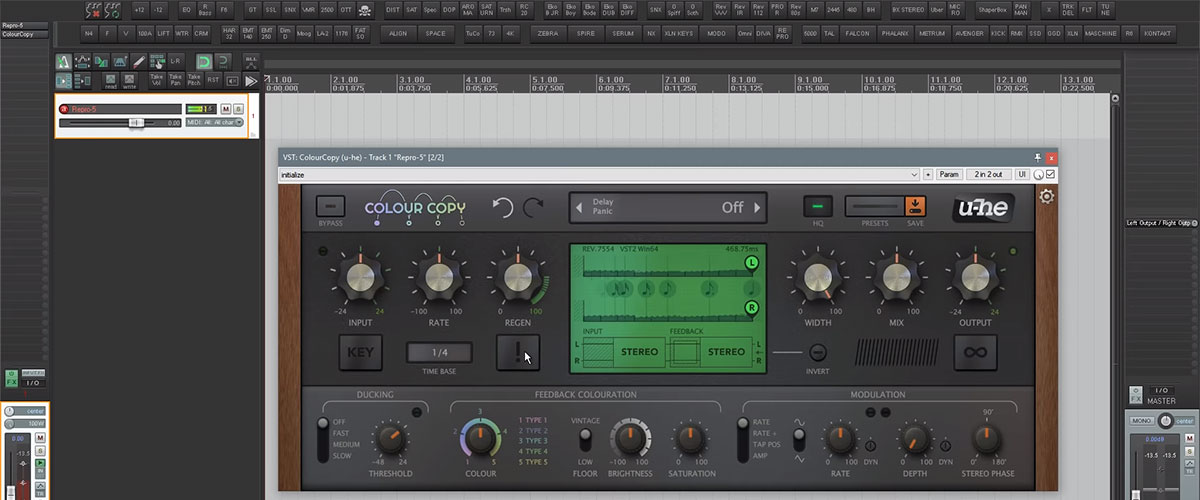
Task: Open the 1/4 TIME BASE selector
Action: (439, 352)
